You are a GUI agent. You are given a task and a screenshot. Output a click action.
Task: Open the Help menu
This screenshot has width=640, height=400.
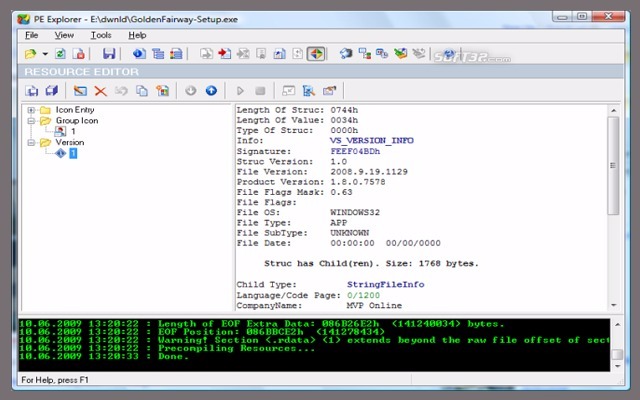pyautogui.click(x=138, y=35)
